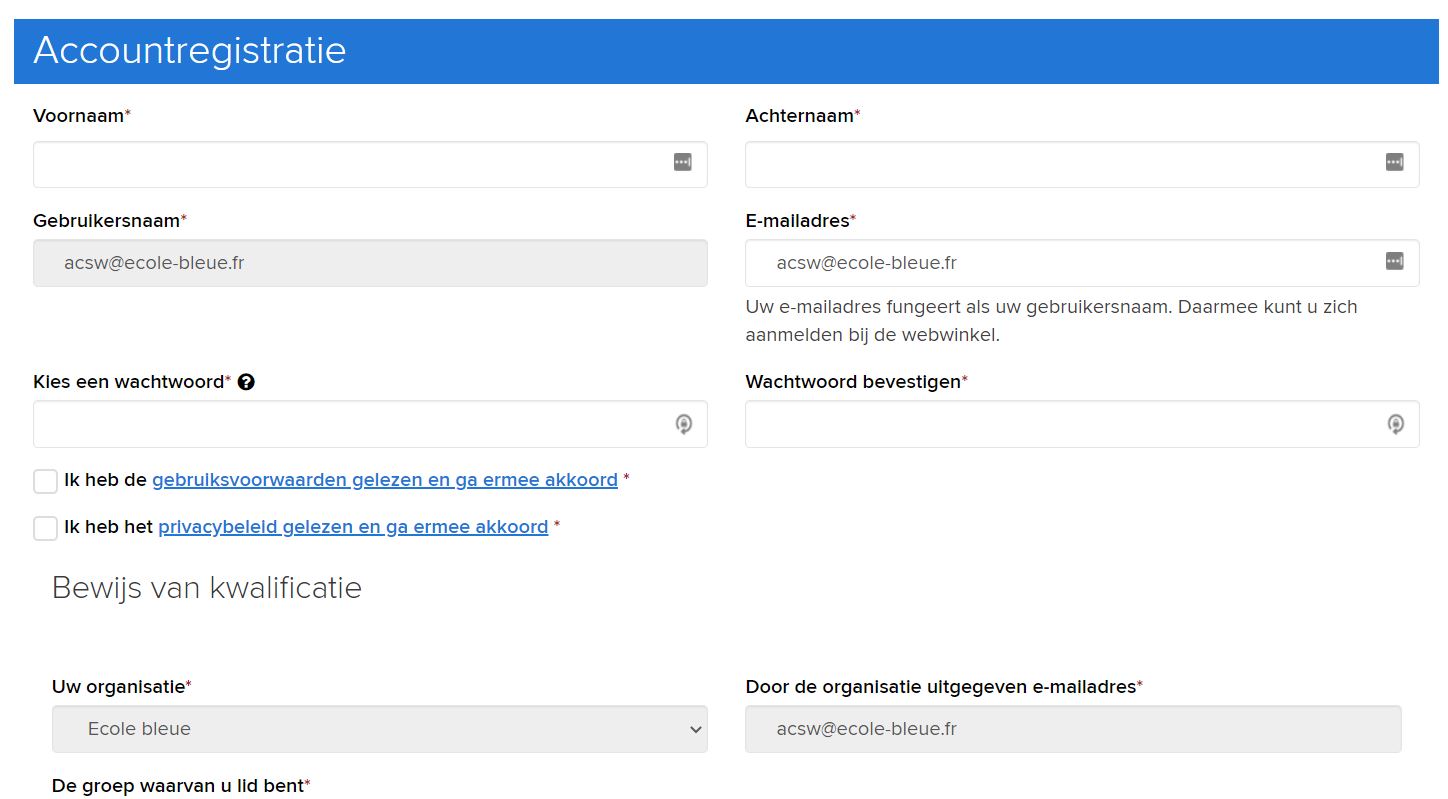Focus the Voornaam input field
The image size is (1448, 799).
click(350, 164)
